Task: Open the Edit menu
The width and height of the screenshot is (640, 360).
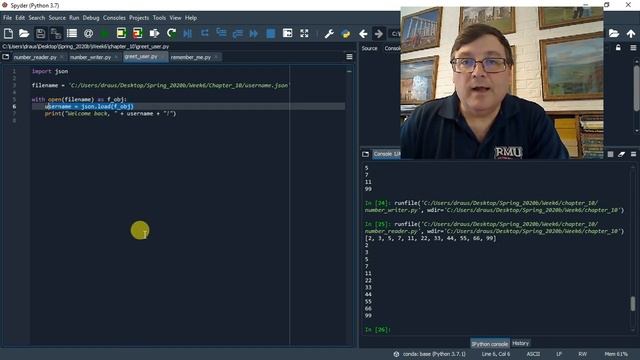Action: (x=20, y=18)
